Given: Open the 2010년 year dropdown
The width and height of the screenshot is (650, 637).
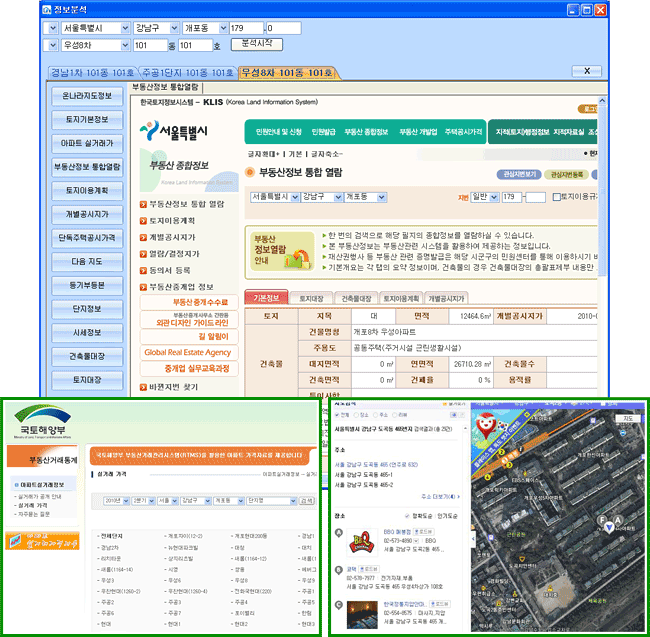Looking at the screenshot, I should tap(116, 501).
